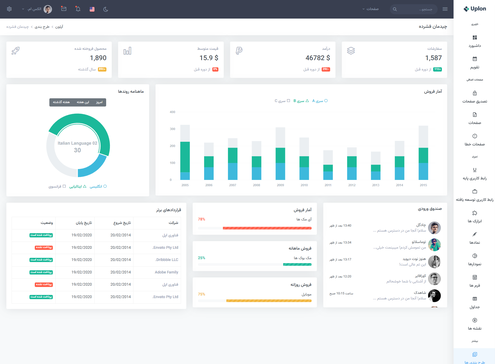The height and width of the screenshot is (364, 495).
Task: Click the red 78% sales progress bar
Action: coord(267,228)
